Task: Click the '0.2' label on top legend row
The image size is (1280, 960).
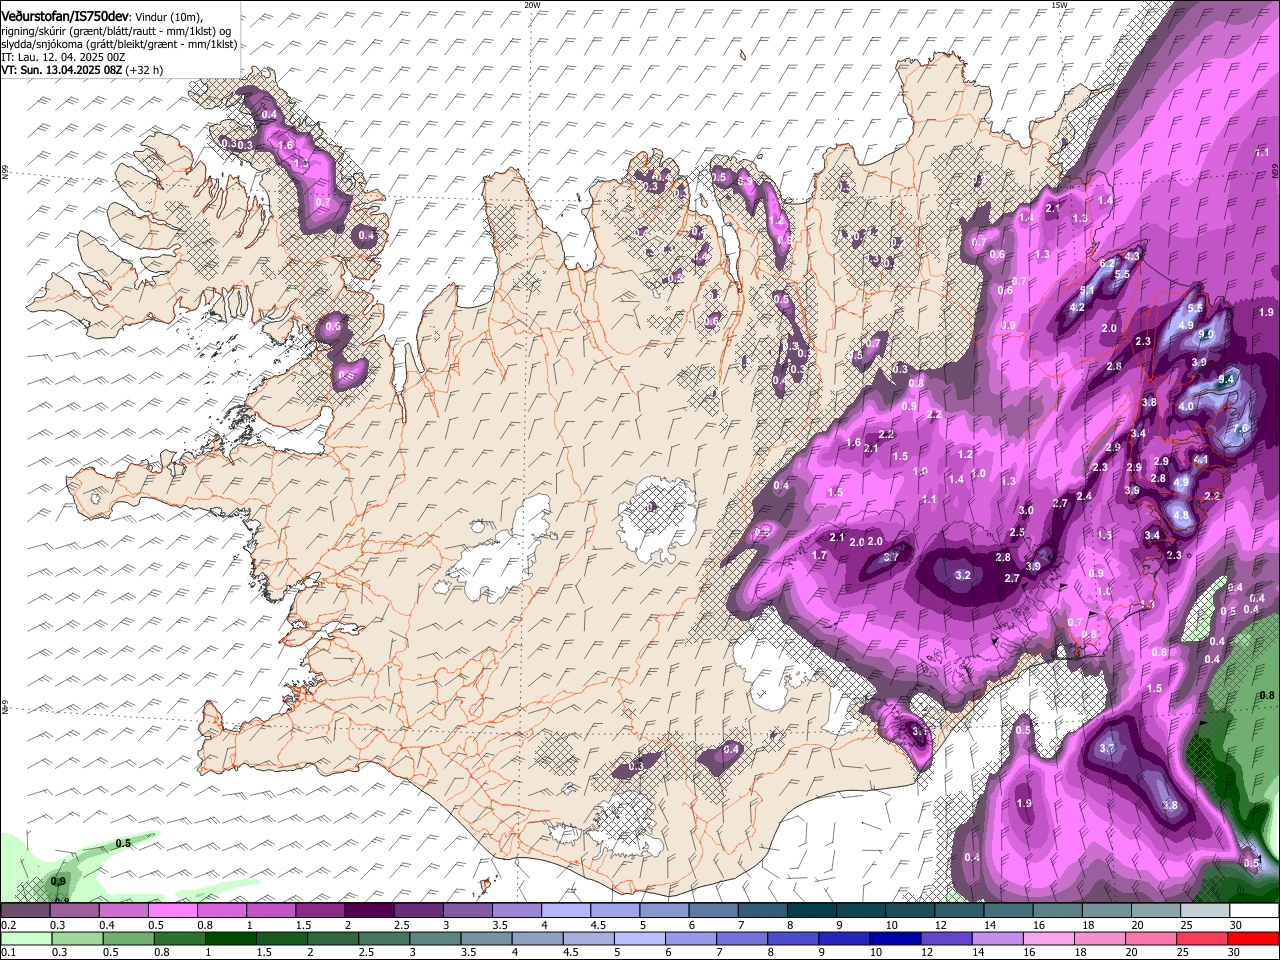Action: pos(8,925)
